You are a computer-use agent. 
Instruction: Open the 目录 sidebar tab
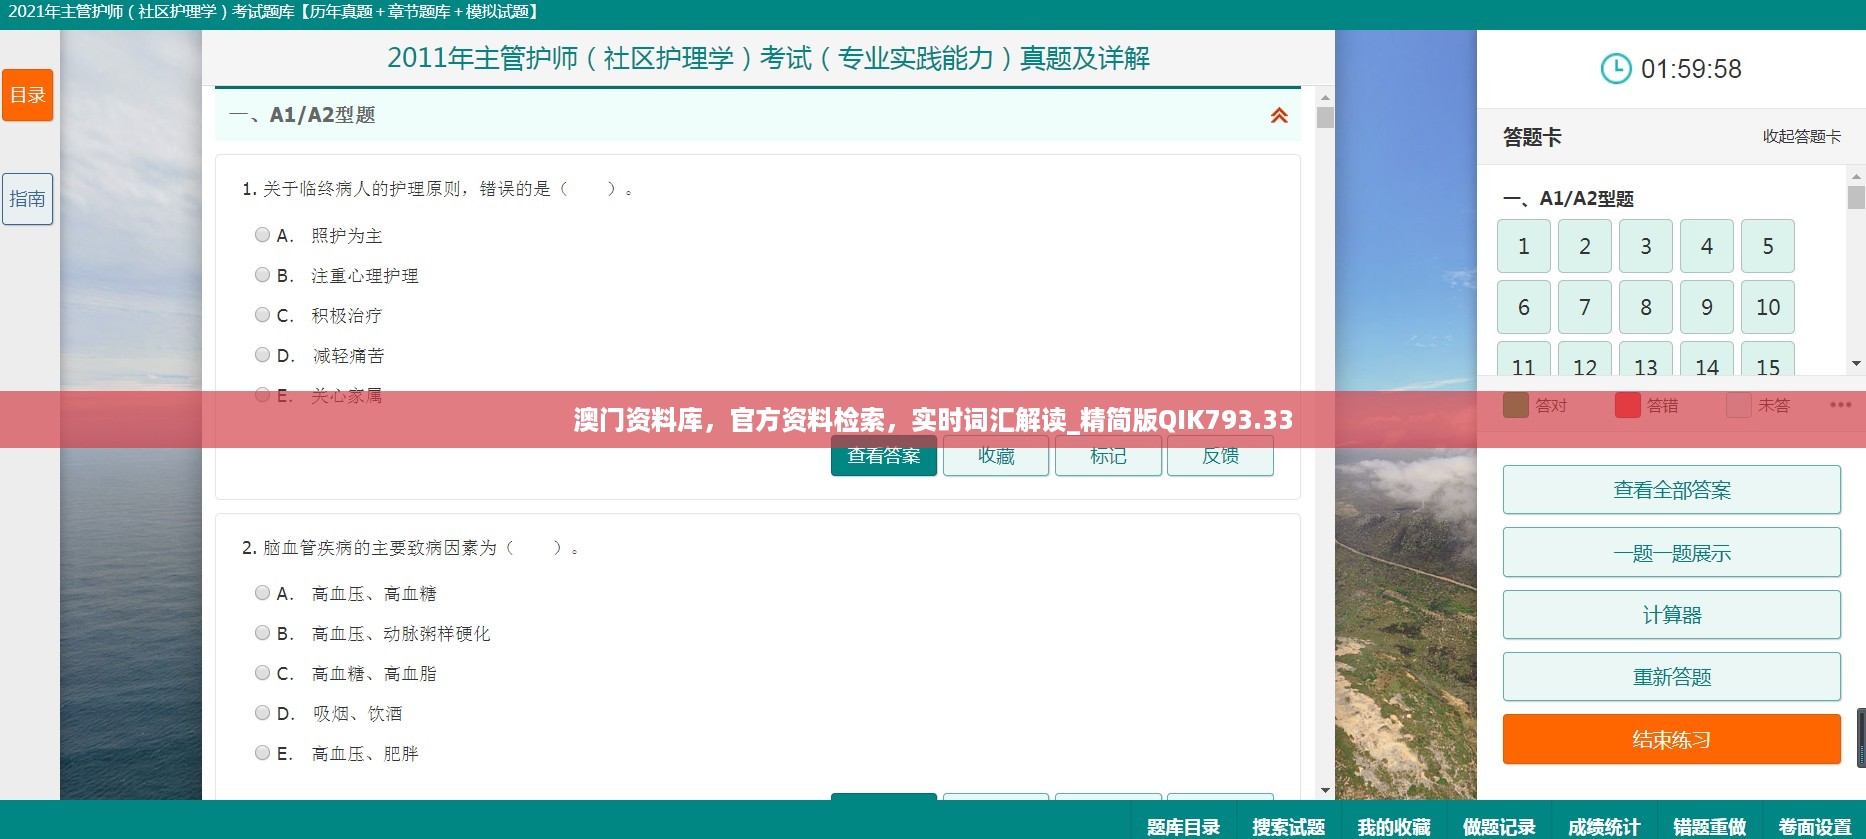[27, 95]
